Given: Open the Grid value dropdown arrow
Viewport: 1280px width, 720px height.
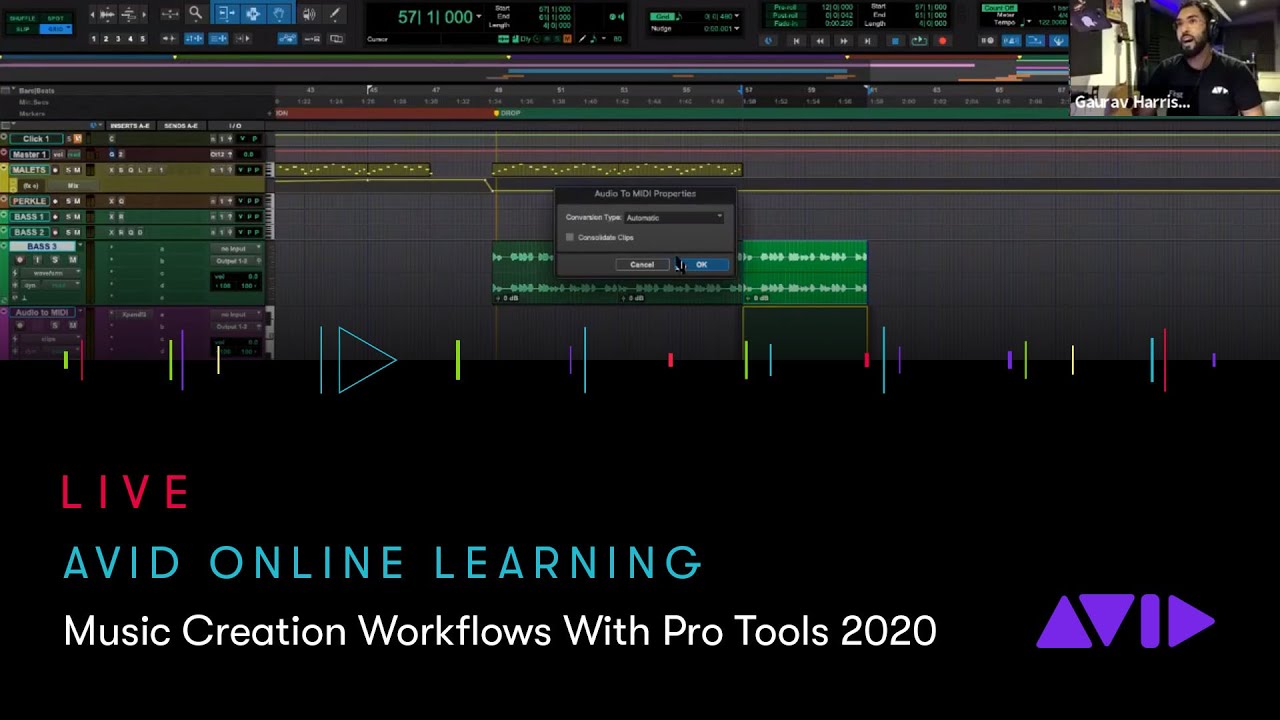Looking at the screenshot, I should click(737, 16).
